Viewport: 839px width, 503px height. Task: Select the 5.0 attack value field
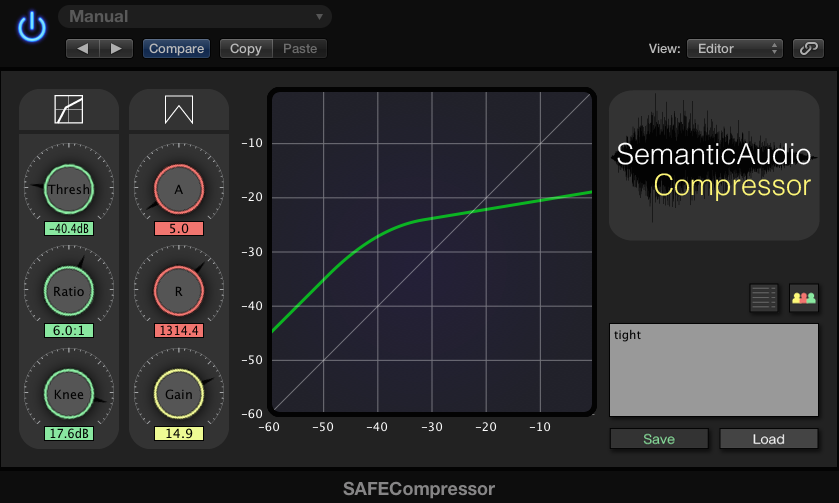coord(179,228)
